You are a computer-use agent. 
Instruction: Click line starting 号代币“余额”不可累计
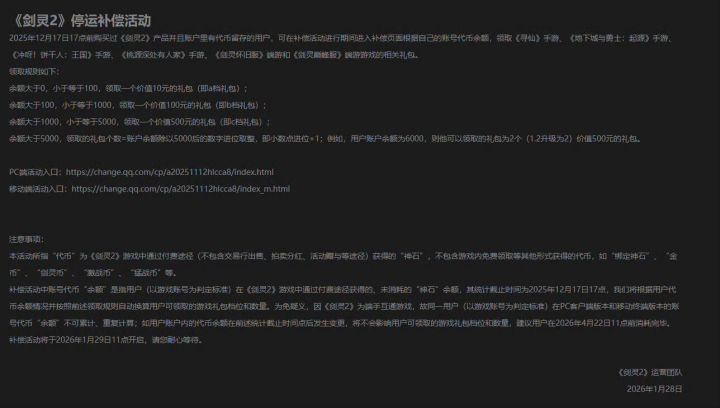pos(341,323)
